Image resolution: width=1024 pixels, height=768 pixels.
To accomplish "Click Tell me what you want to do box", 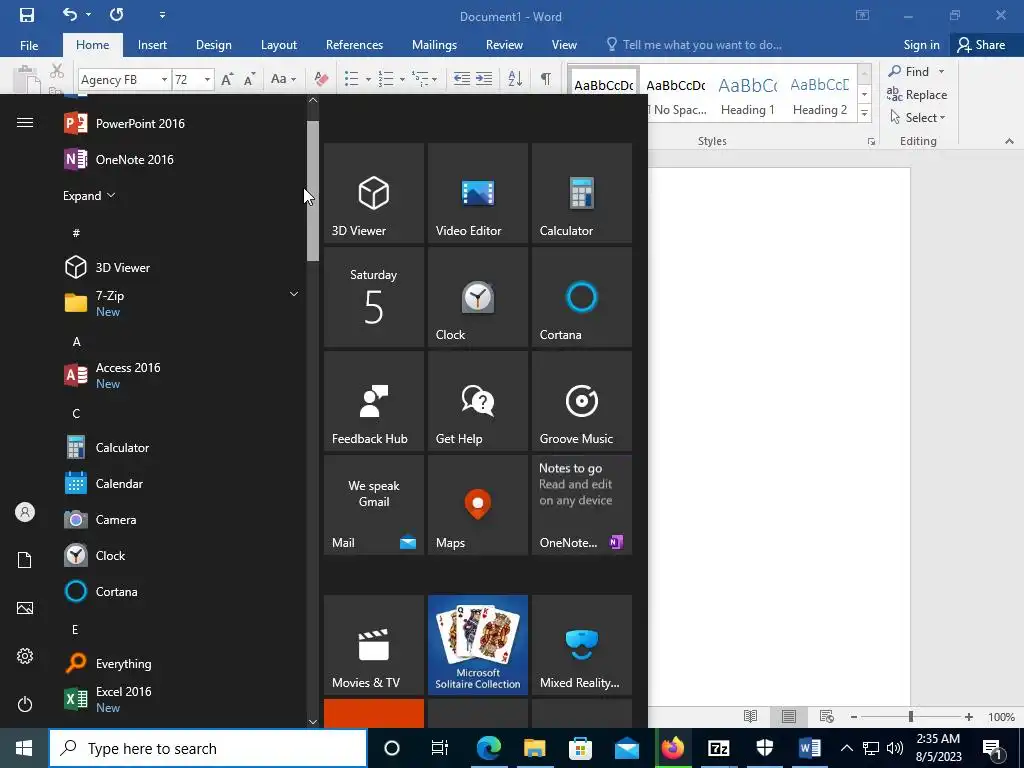I will [694, 45].
